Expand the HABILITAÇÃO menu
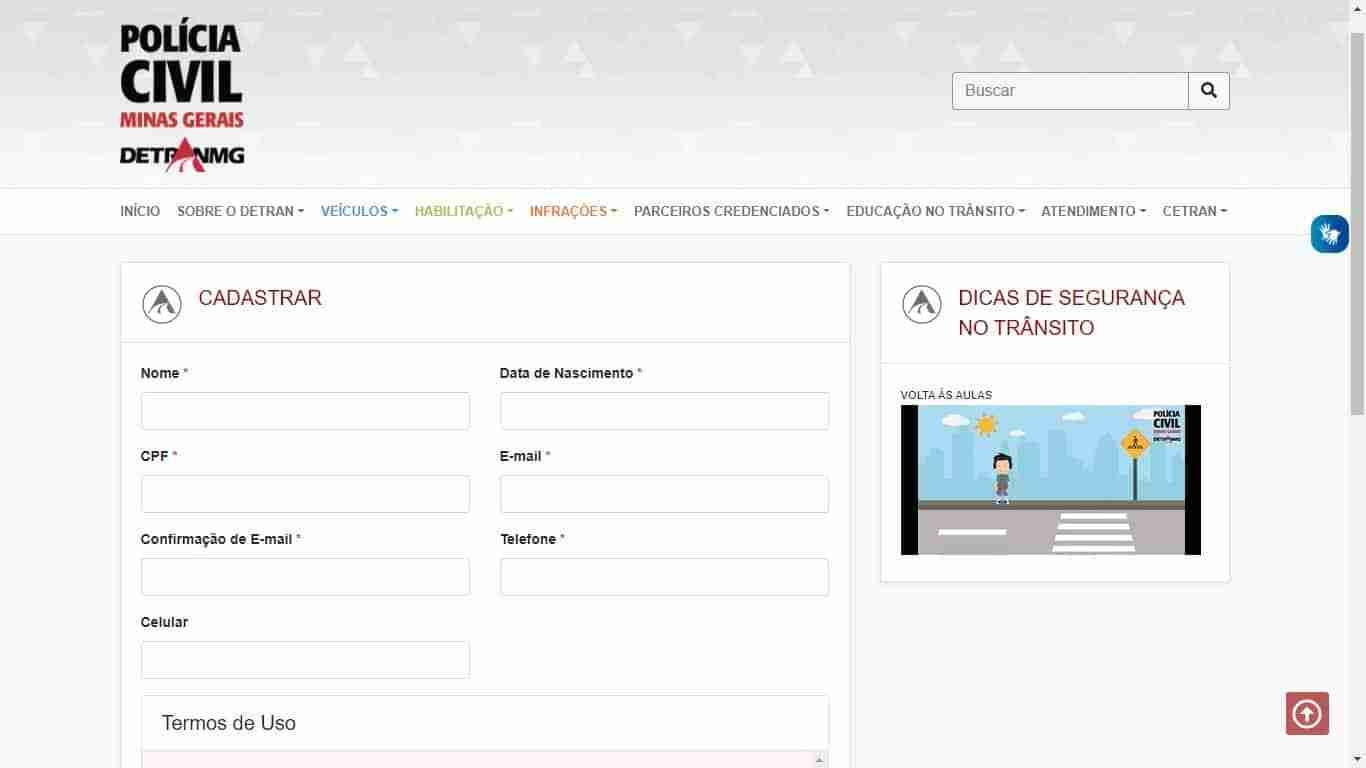The width and height of the screenshot is (1366, 768). coord(464,211)
